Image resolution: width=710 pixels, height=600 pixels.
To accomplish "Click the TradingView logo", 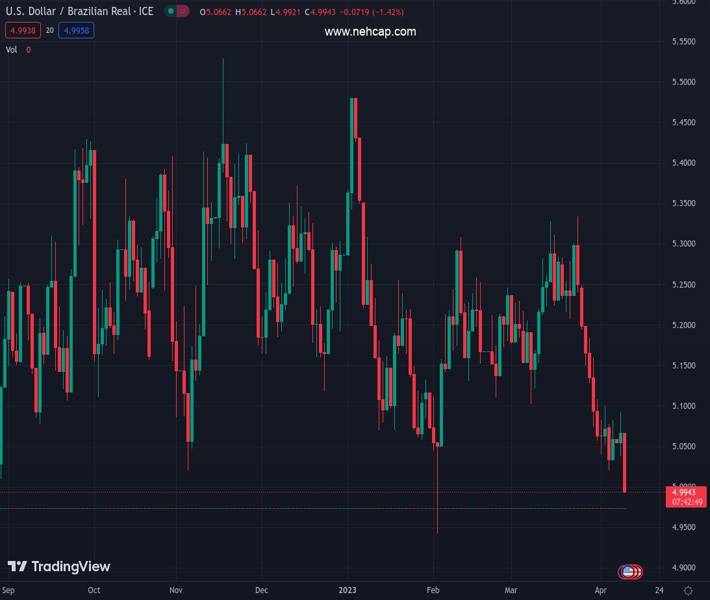I will [59, 567].
